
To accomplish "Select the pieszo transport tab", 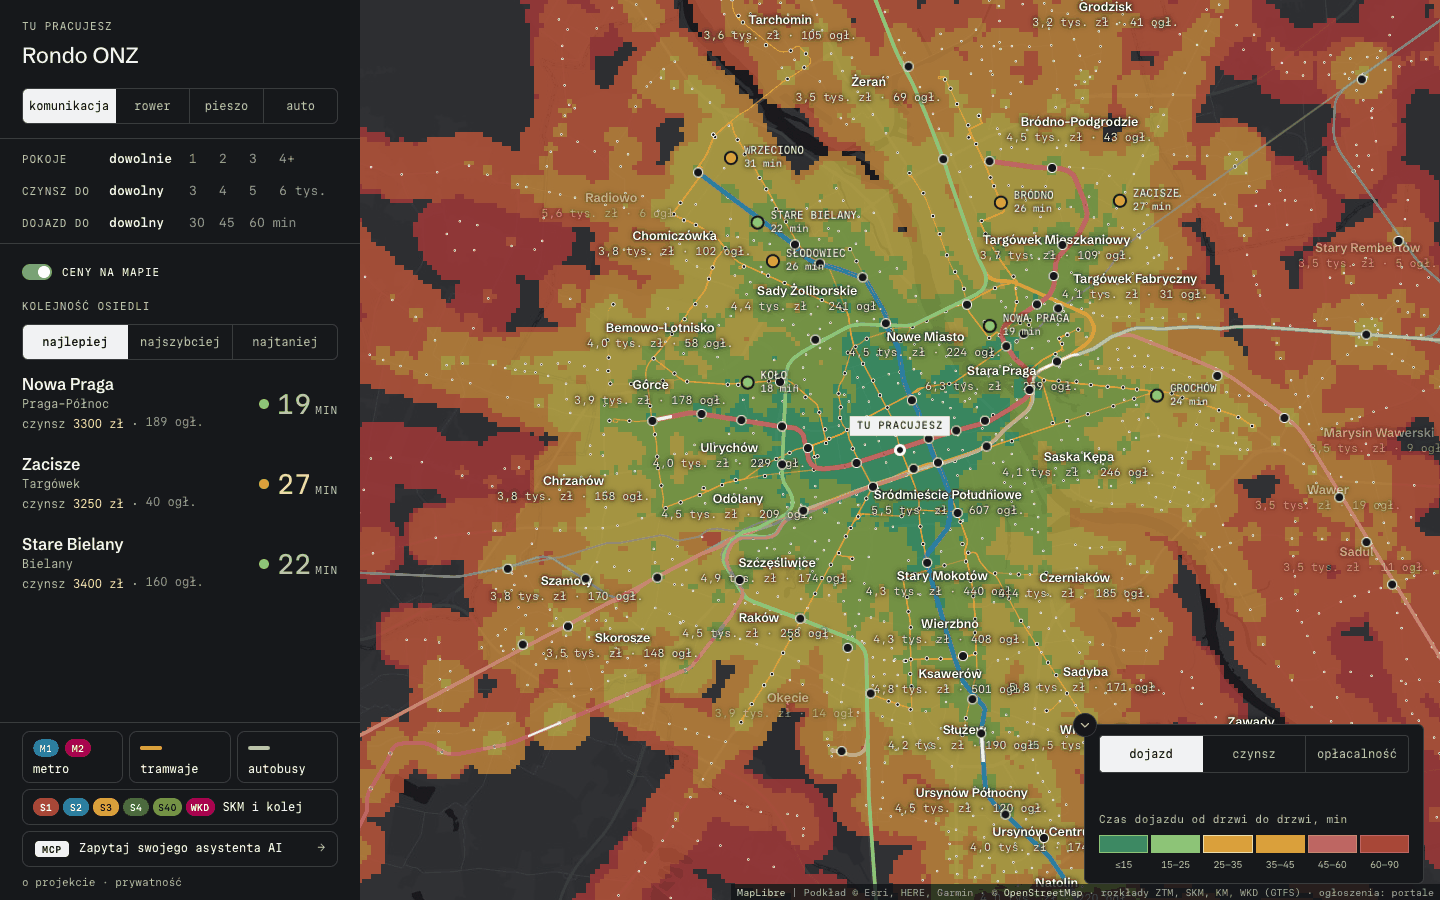I will point(226,106).
